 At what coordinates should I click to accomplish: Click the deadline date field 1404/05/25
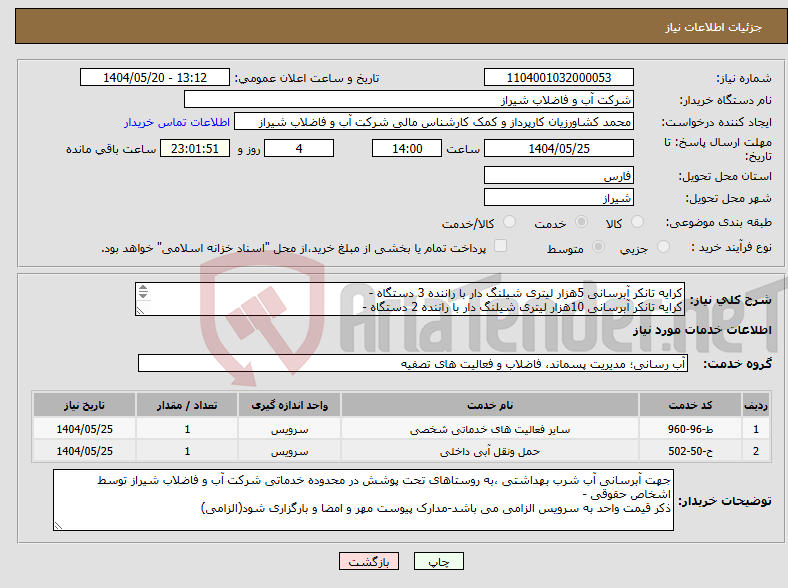(558, 148)
